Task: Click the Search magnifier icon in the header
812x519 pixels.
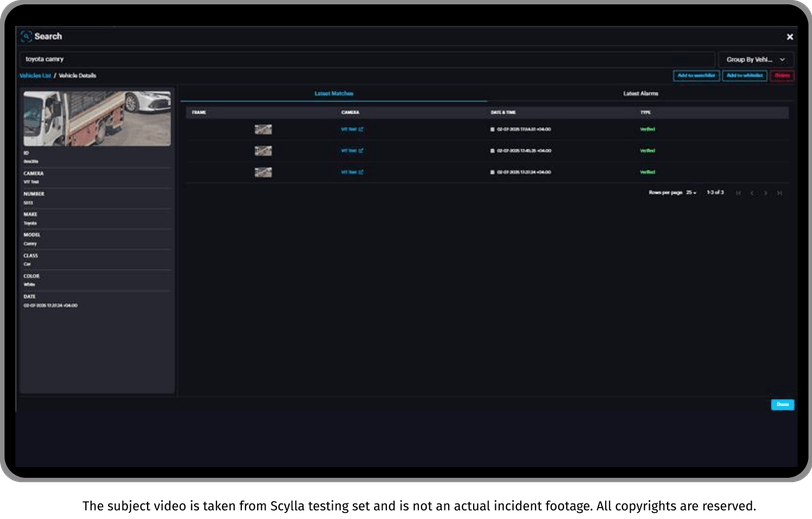Action: click(26, 36)
